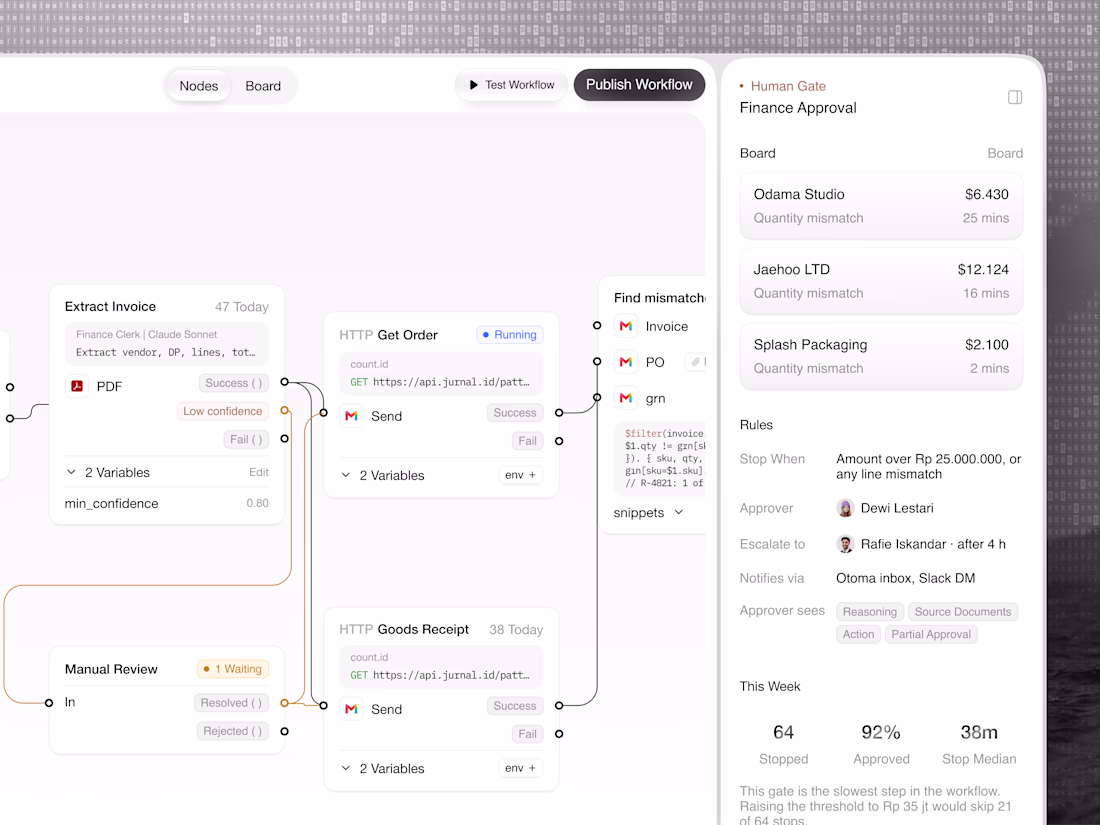Click the GET URL field in HTTP Goods Receipt
The image size is (1100, 825).
[441, 666]
